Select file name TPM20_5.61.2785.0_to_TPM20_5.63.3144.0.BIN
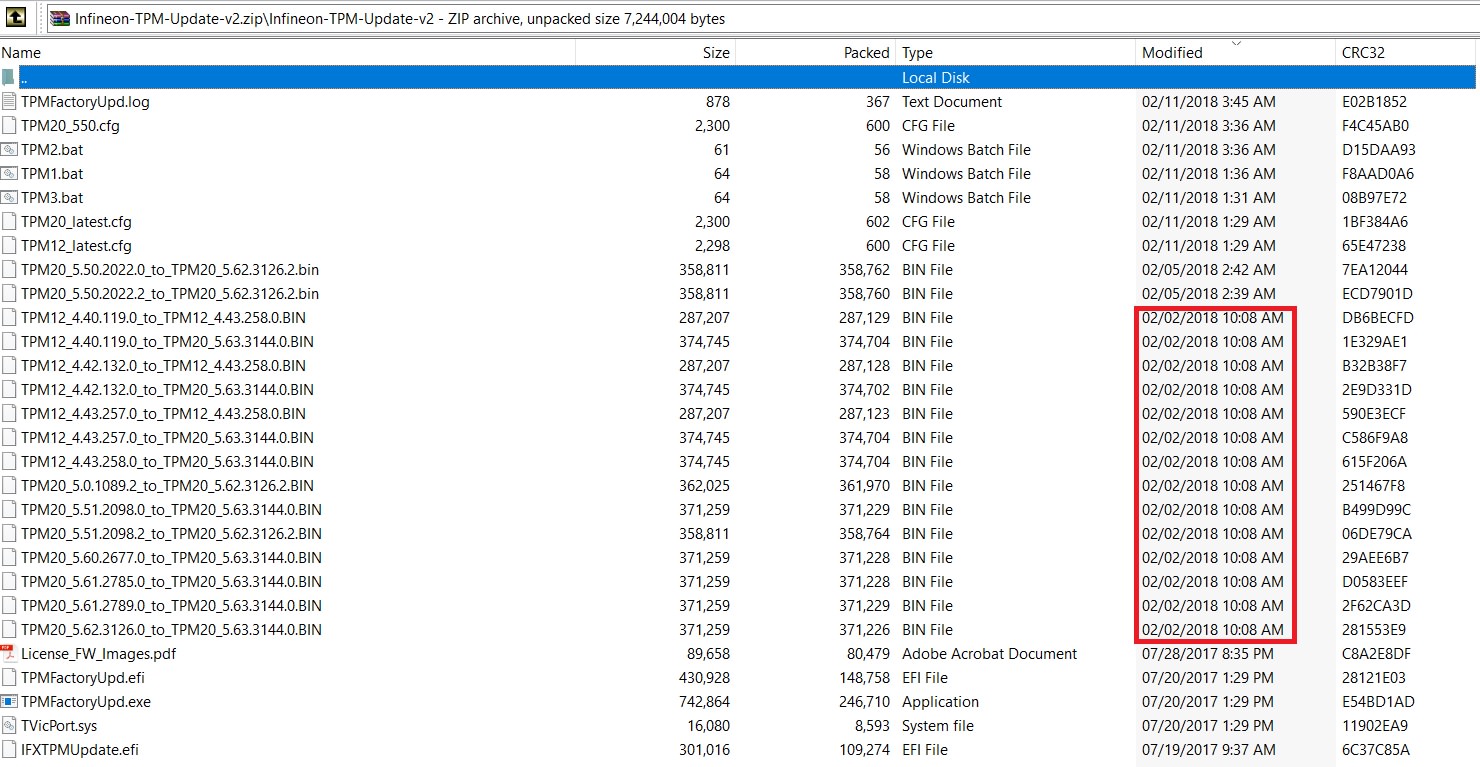The image size is (1480, 767). (171, 582)
